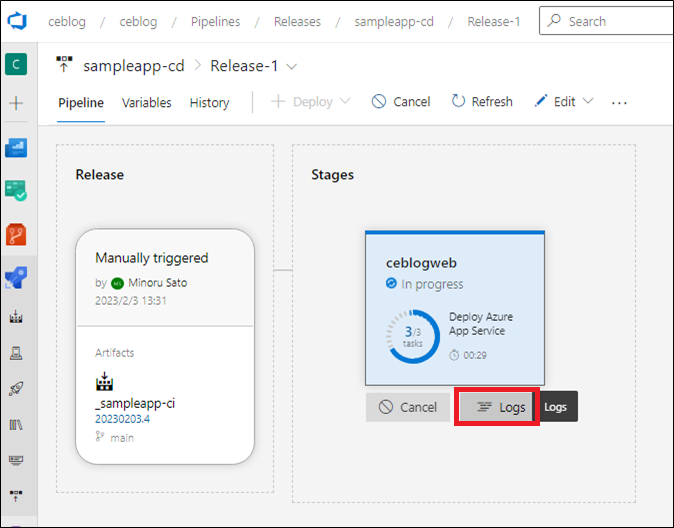This screenshot has width=674, height=528.
Task: Open the ceblog project avatar tile
Action: pyautogui.click(x=16, y=64)
